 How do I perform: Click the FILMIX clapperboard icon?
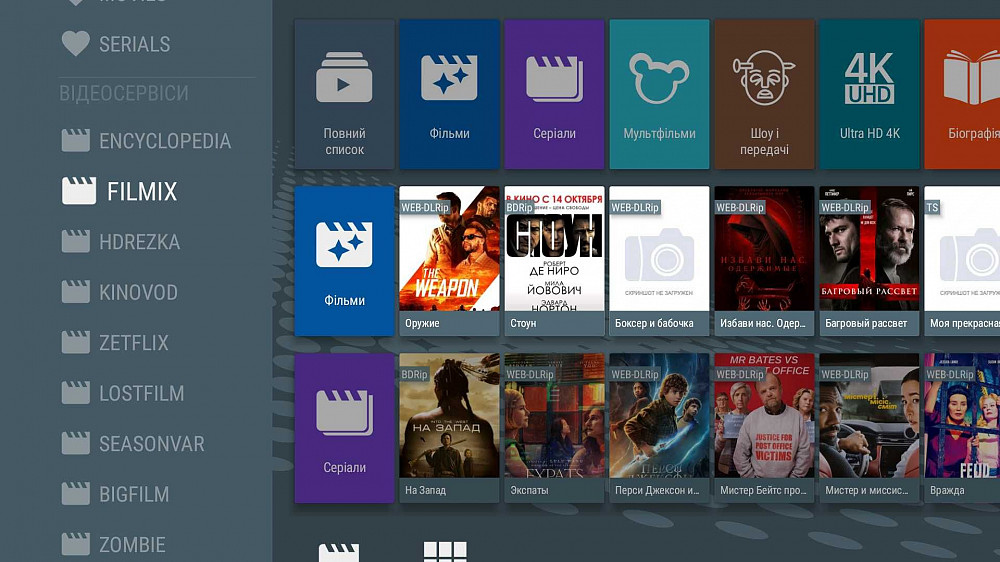78,191
